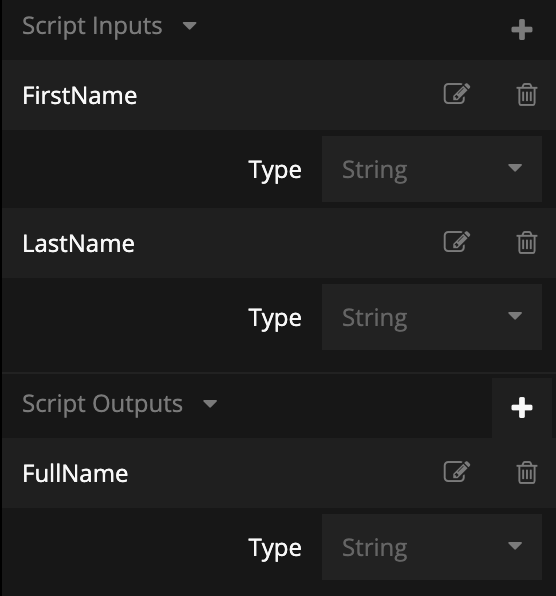Collapse the Script Outputs section arrow

pyautogui.click(x=210, y=404)
